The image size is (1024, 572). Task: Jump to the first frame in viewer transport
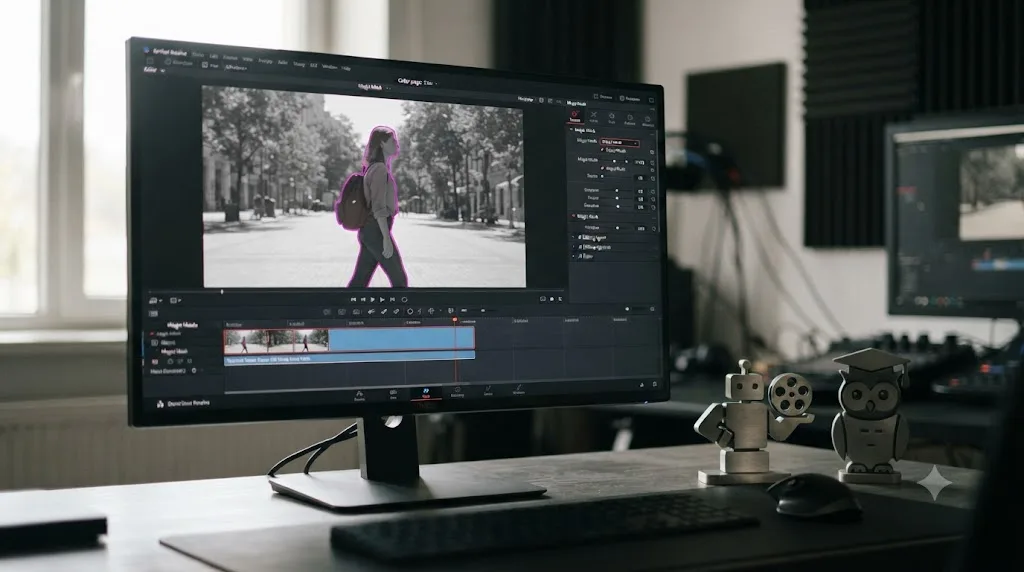click(353, 300)
